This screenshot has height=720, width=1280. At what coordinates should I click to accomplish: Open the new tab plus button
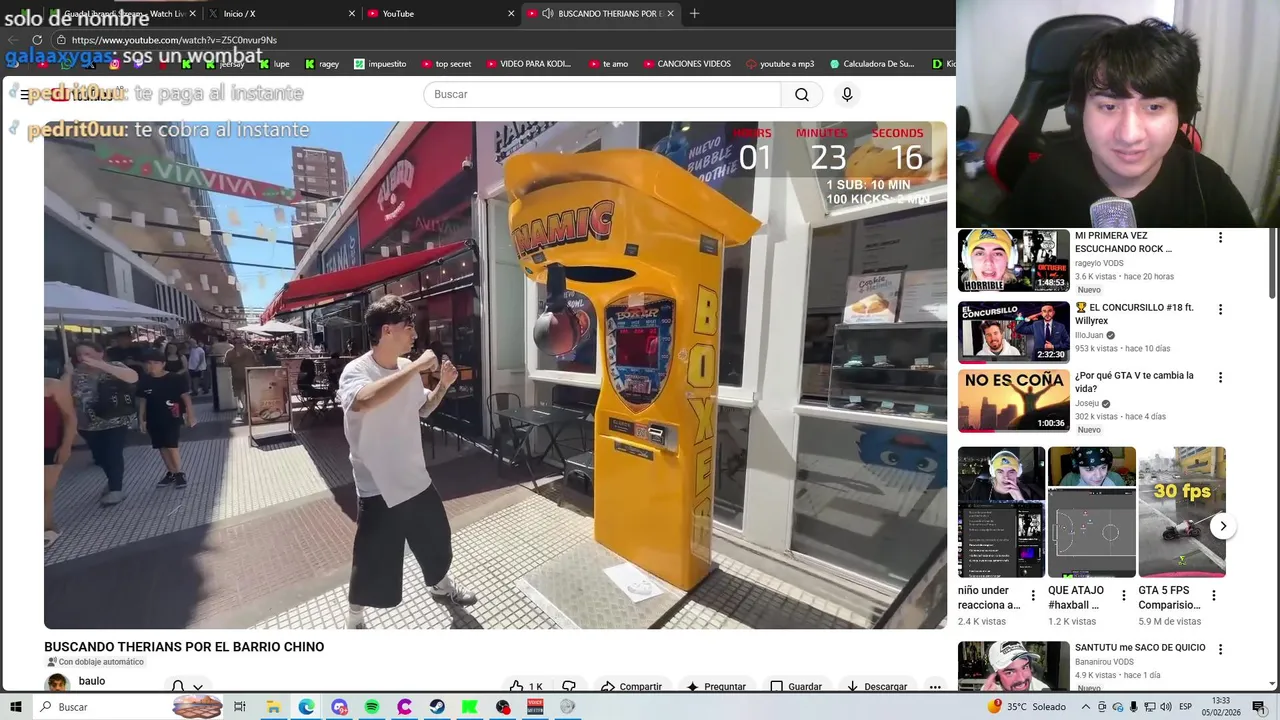(694, 13)
